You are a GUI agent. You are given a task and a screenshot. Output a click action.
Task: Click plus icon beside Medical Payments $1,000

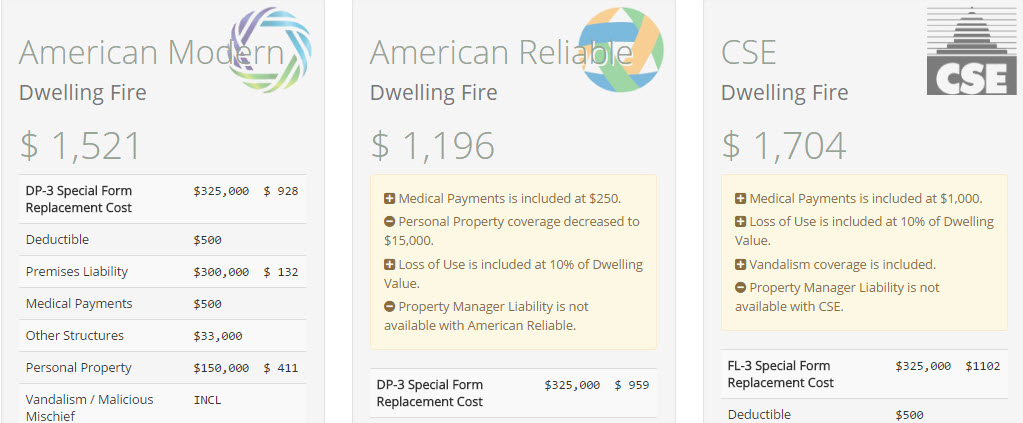[x=741, y=198]
